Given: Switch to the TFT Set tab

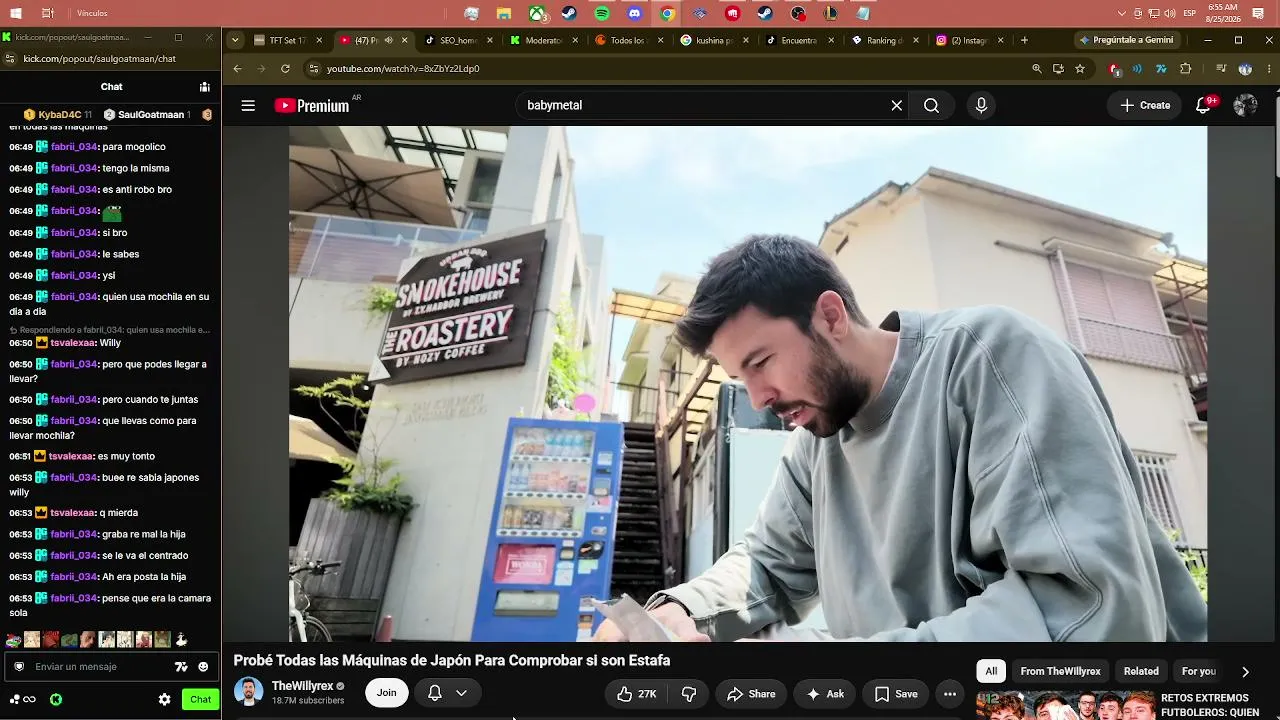Looking at the screenshot, I should click(x=289, y=40).
